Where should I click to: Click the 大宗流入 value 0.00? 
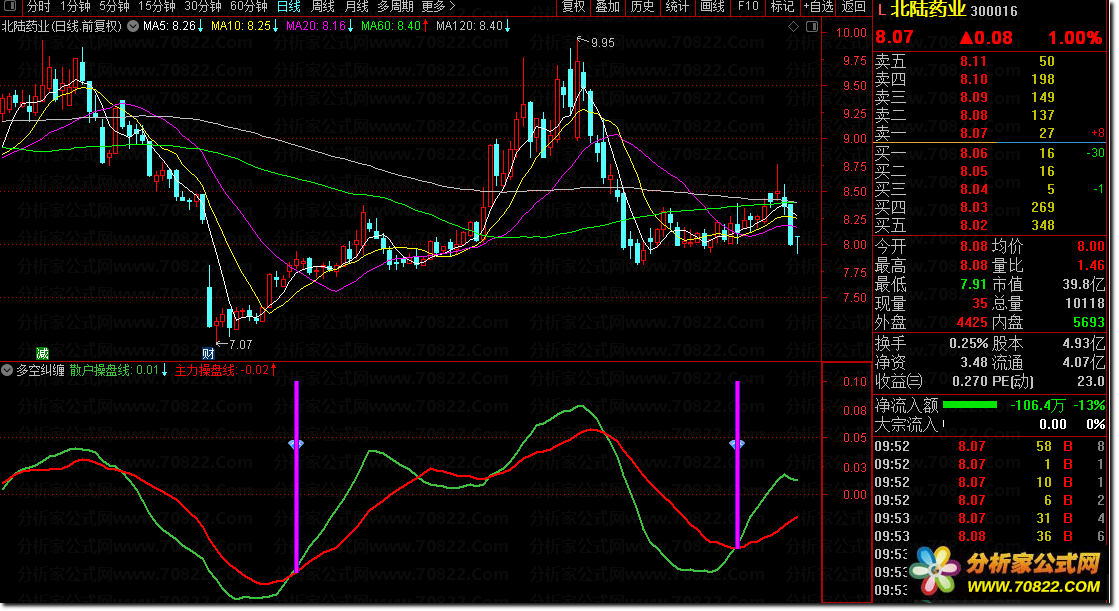1053,424
